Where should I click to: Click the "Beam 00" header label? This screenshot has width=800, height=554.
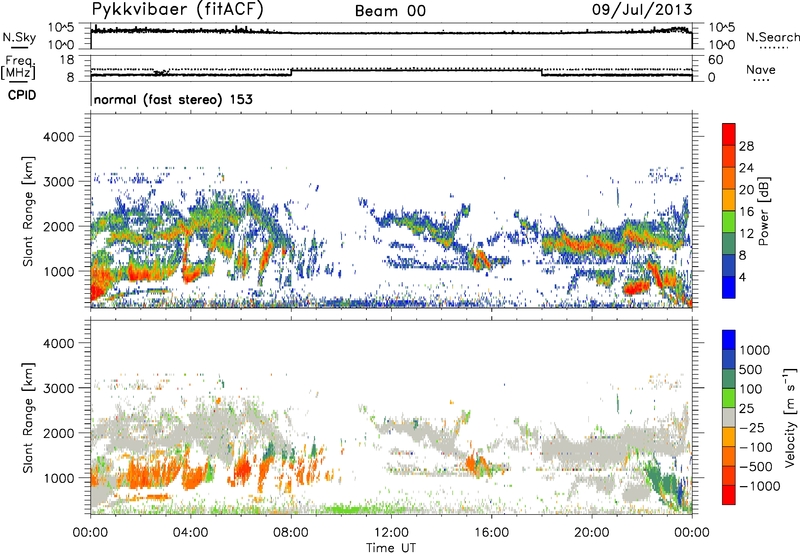point(390,11)
